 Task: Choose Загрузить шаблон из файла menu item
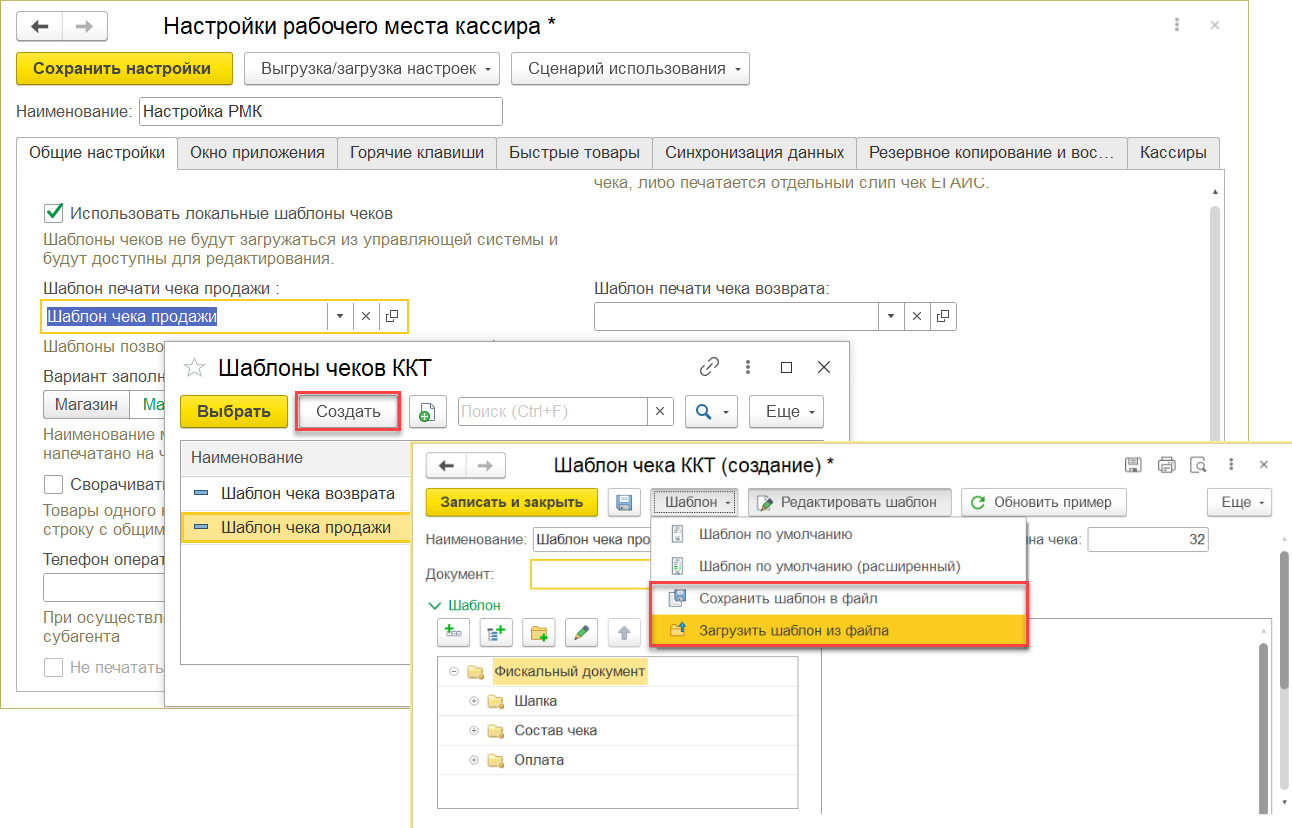coord(793,630)
